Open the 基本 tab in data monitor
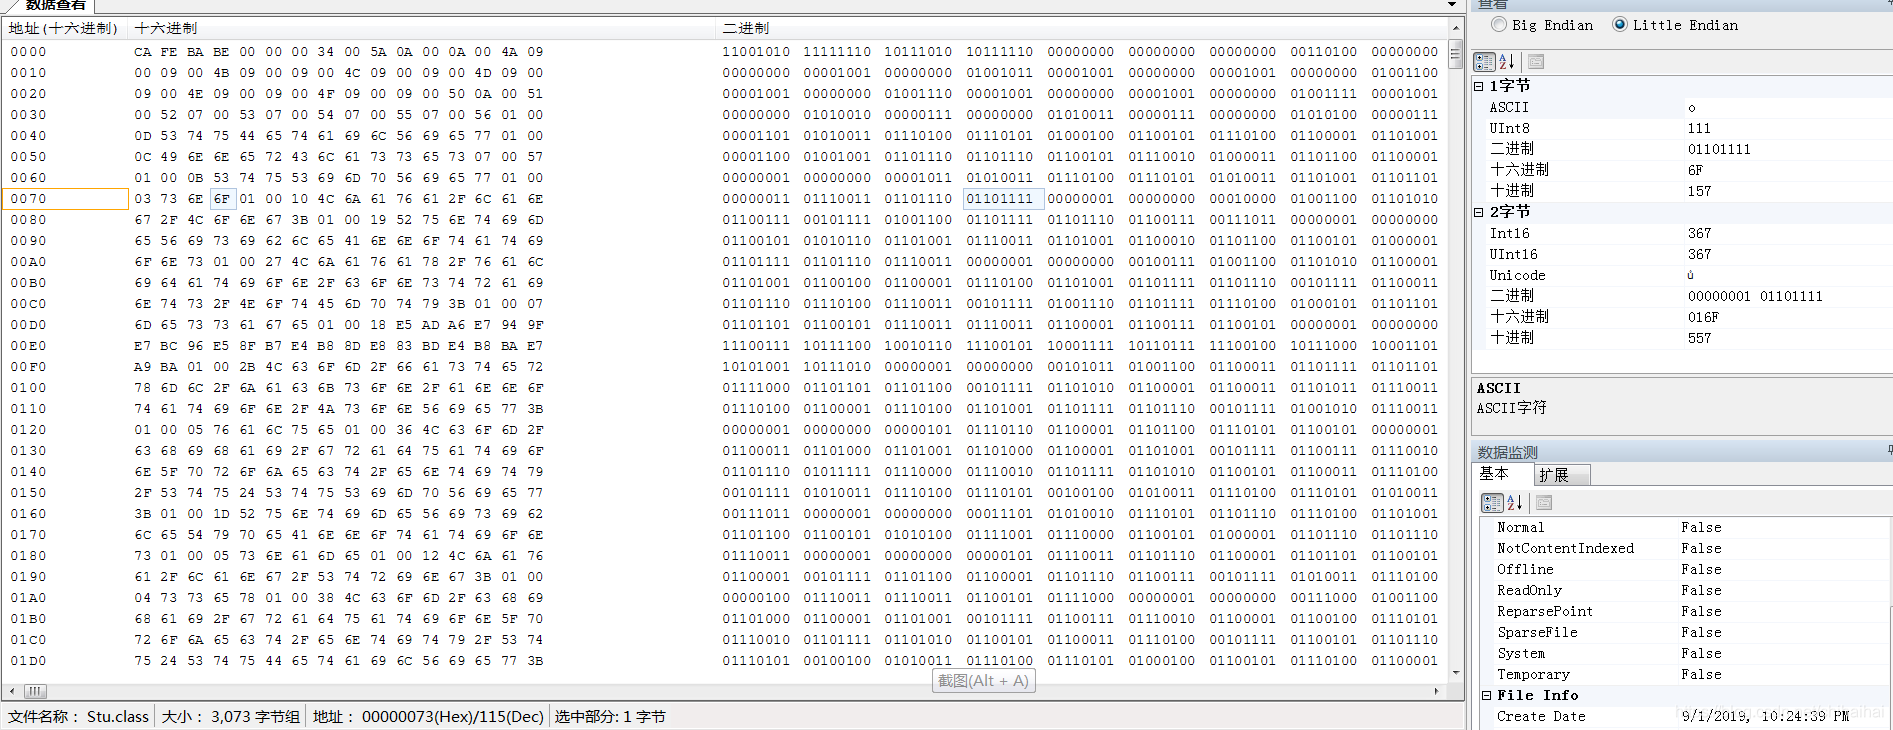Viewport: 1893px width, 730px height. click(1495, 474)
